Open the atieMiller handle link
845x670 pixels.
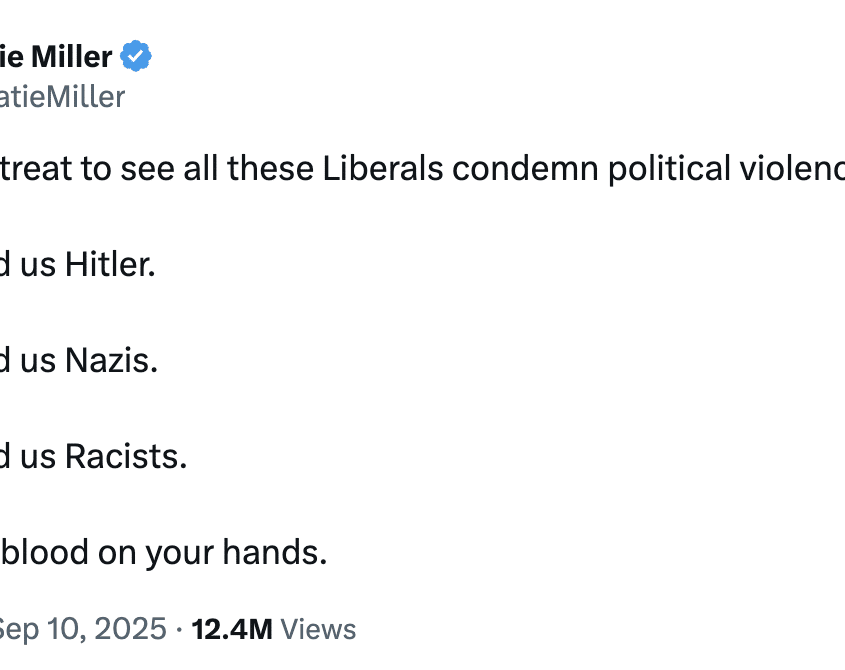(x=62, y=97)
